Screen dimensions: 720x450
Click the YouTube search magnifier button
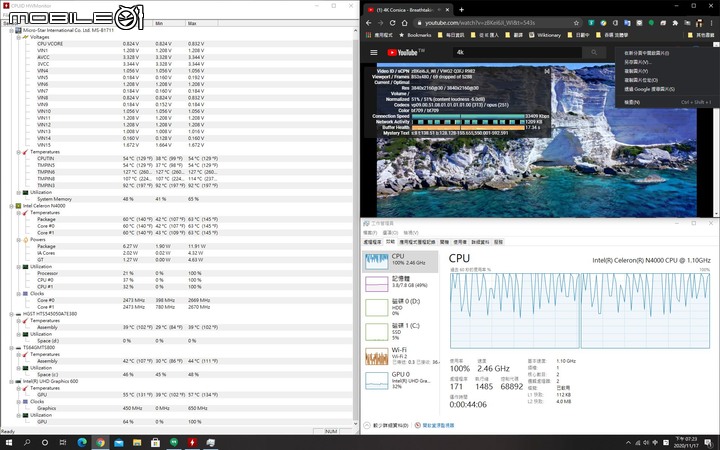click(594, 52)
